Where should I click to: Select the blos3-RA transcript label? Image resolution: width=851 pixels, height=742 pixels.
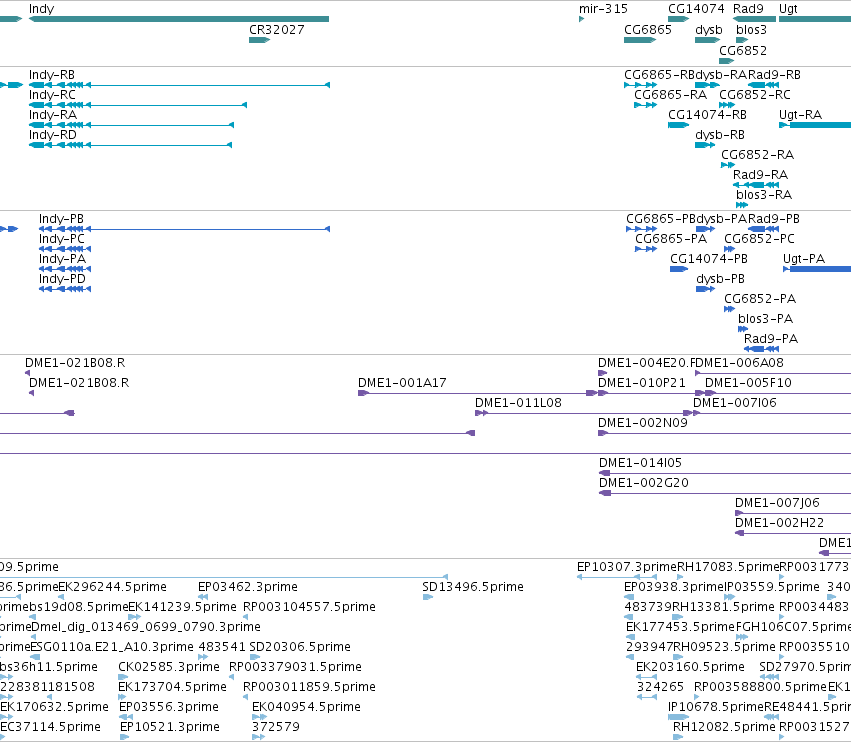(x=764, y=195)
